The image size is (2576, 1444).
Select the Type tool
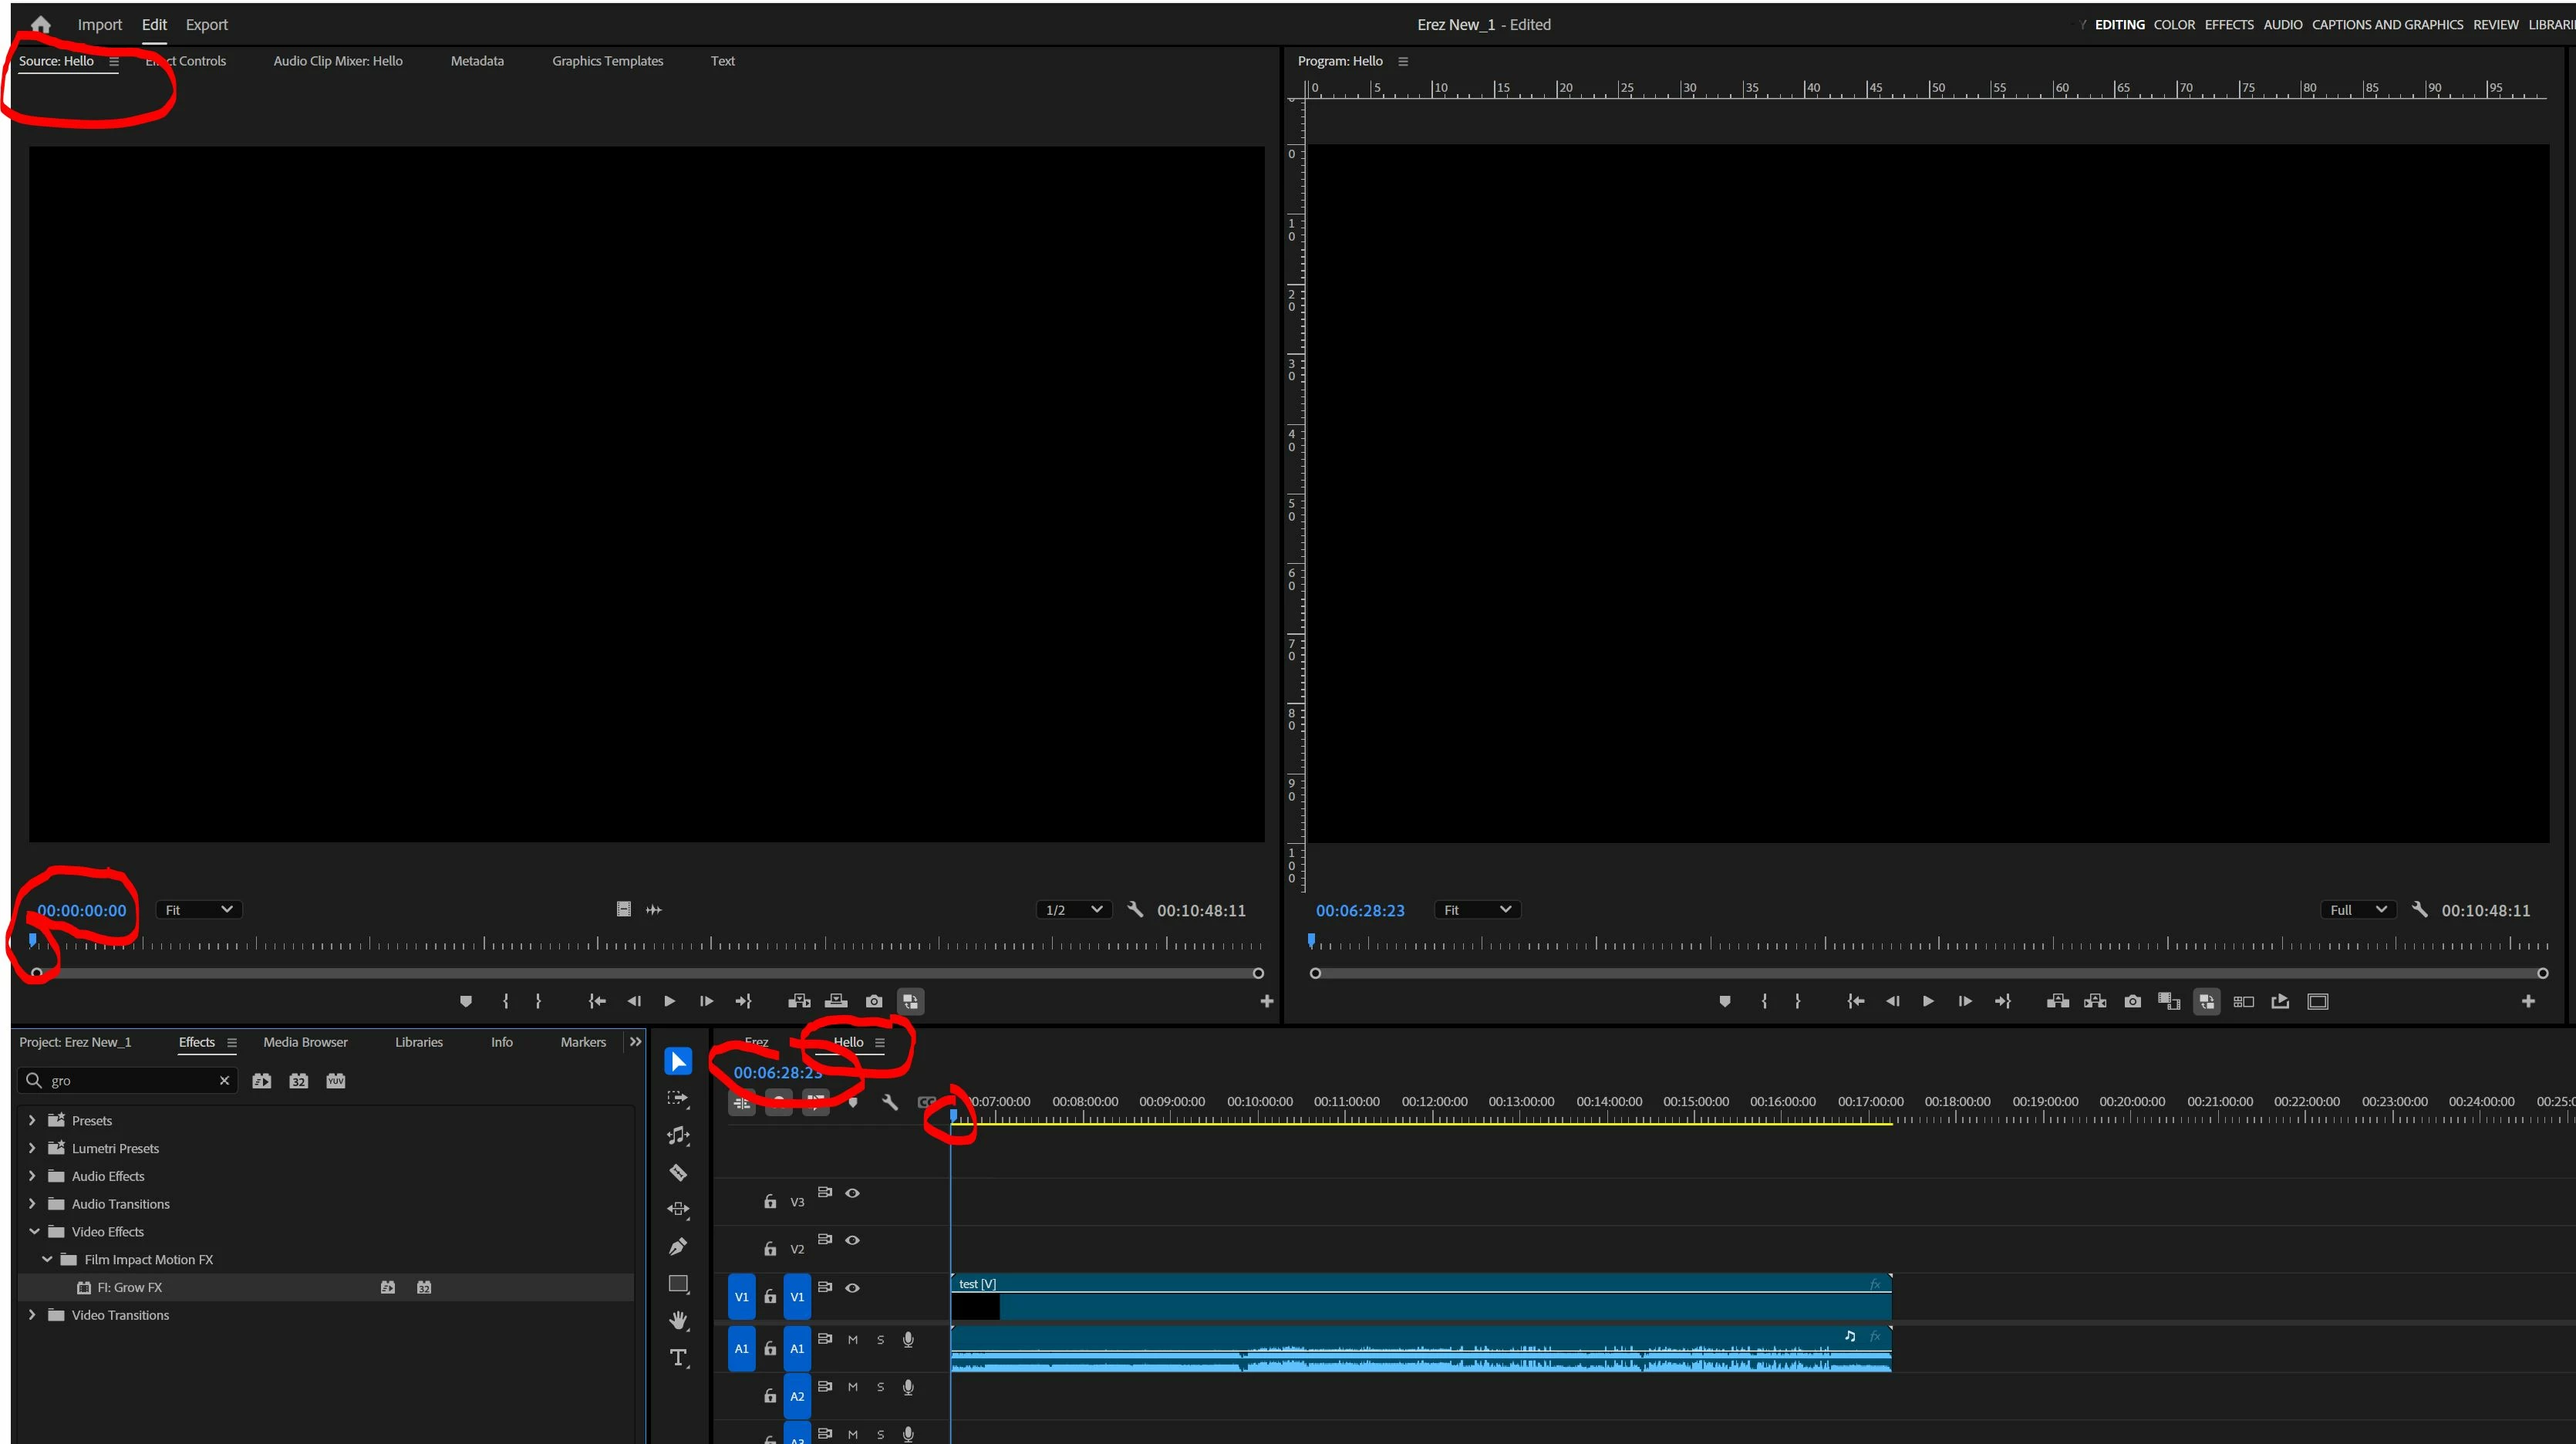pos(678,1357)
